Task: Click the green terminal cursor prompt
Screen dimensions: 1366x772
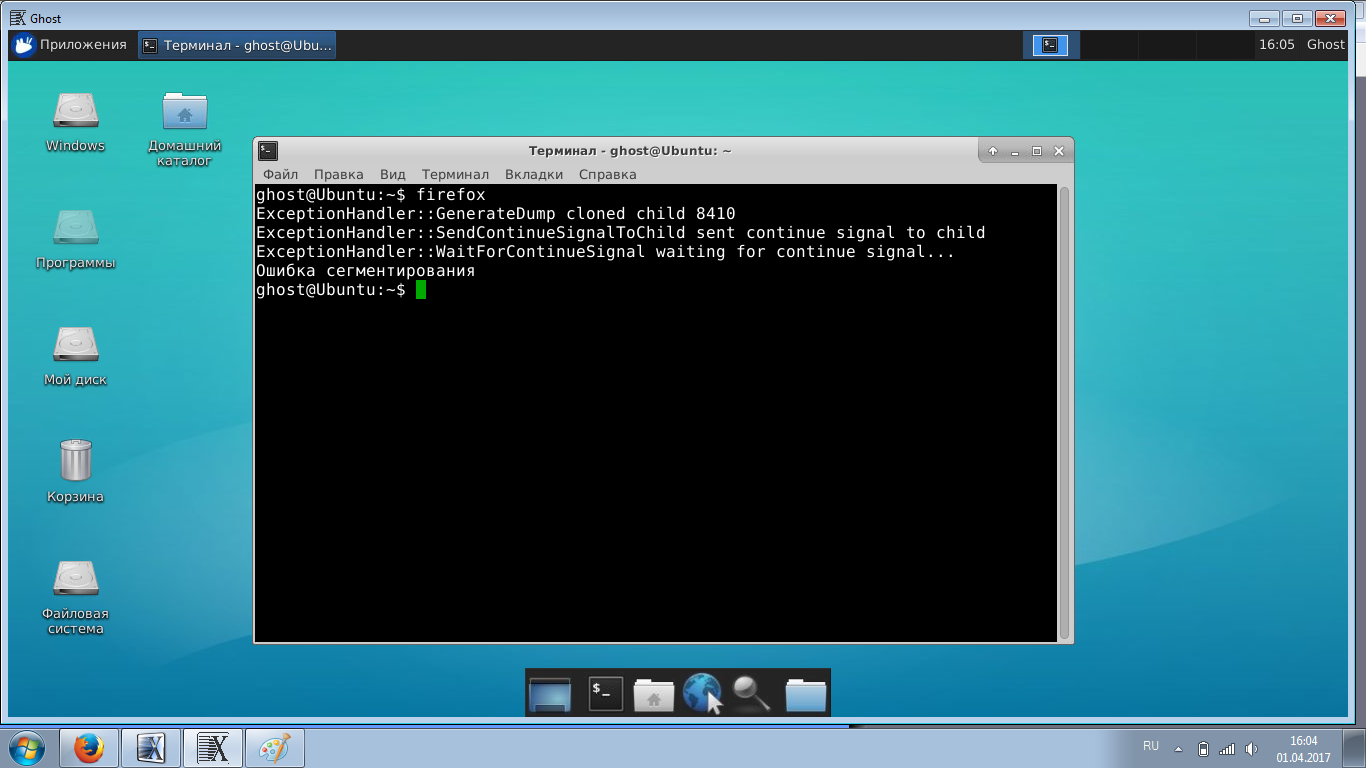Action: coord(421,289)
